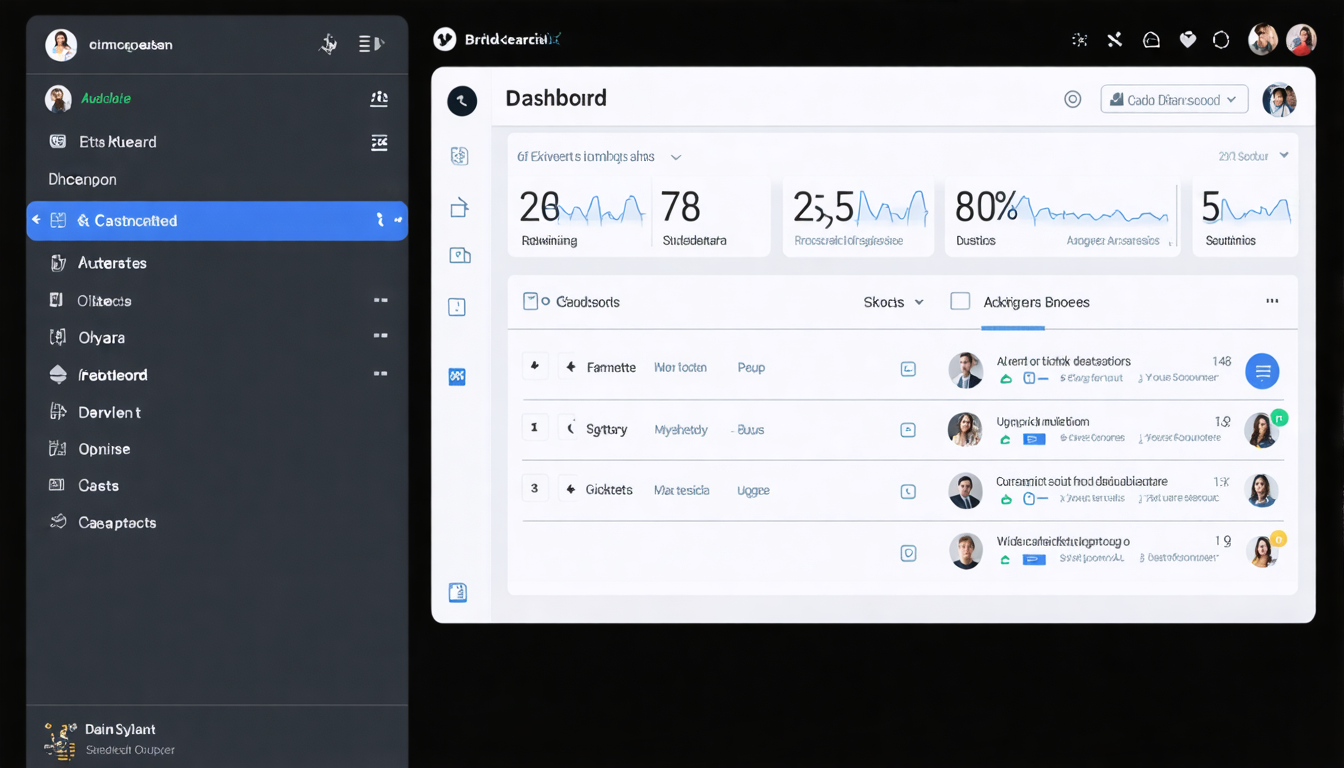Screen dimensions: 1344x768
Task: Click the user avatar in dashboard header
Action: pos(1279,100)
